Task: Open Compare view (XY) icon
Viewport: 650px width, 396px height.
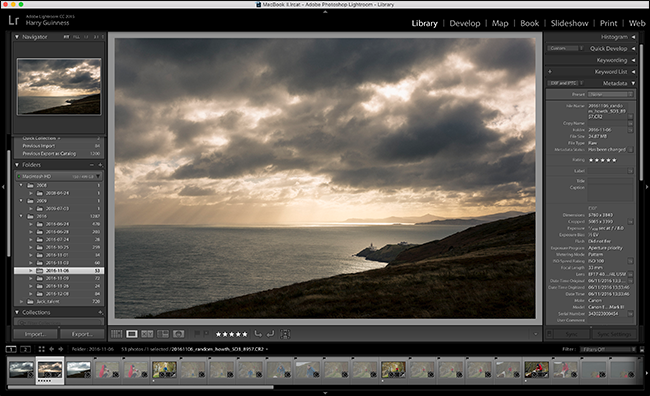Action: (x=147, y=334)
